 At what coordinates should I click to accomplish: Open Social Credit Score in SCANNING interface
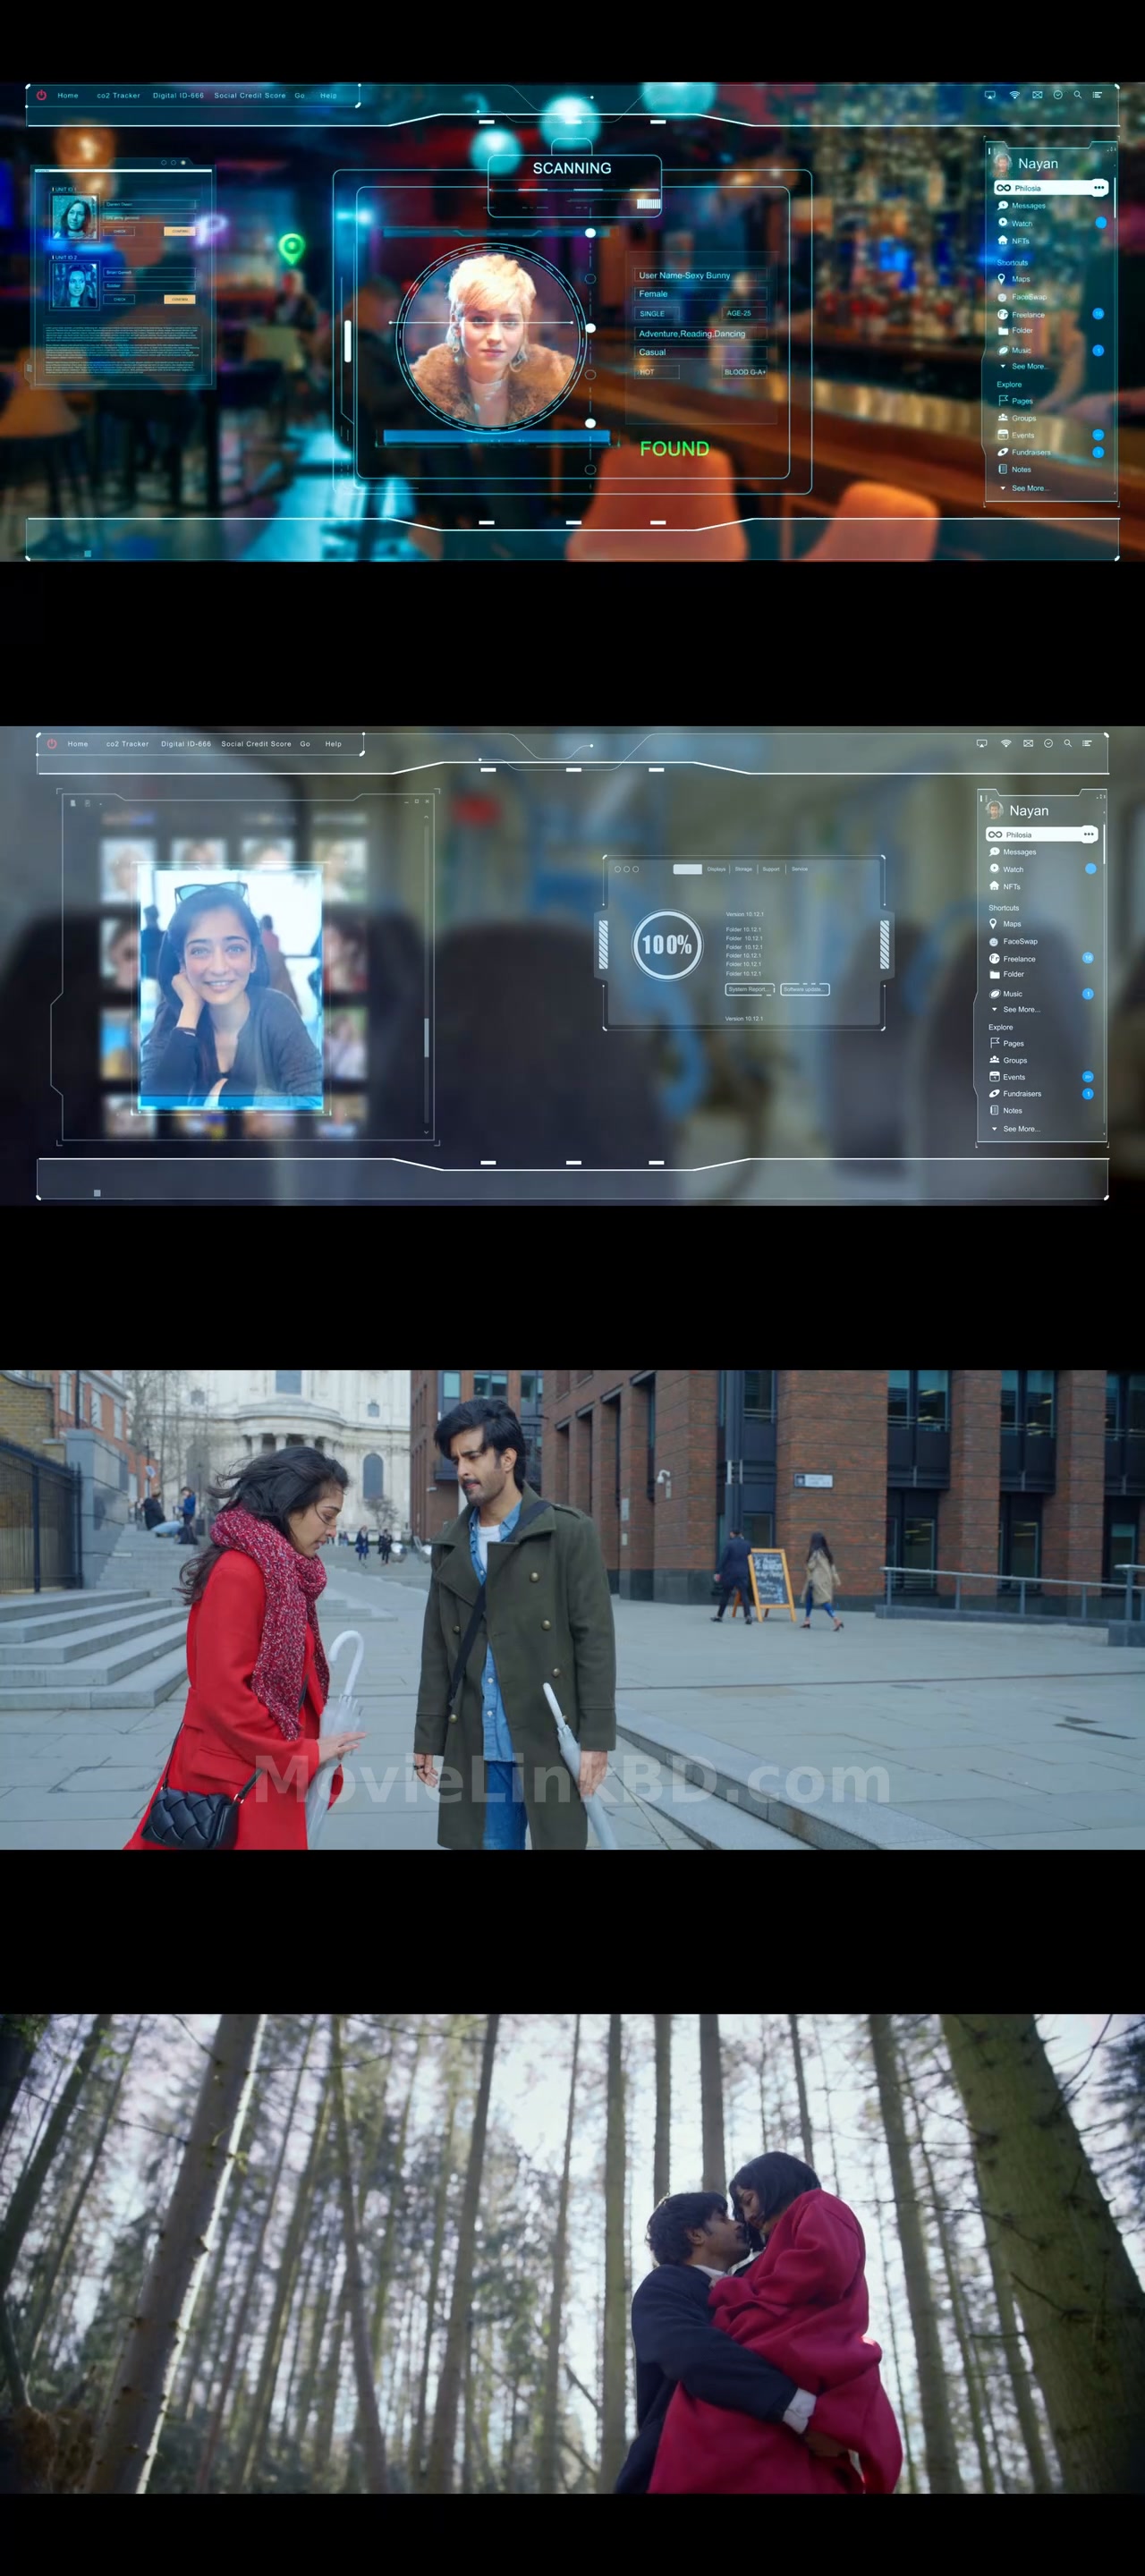[x=250, y=95]
